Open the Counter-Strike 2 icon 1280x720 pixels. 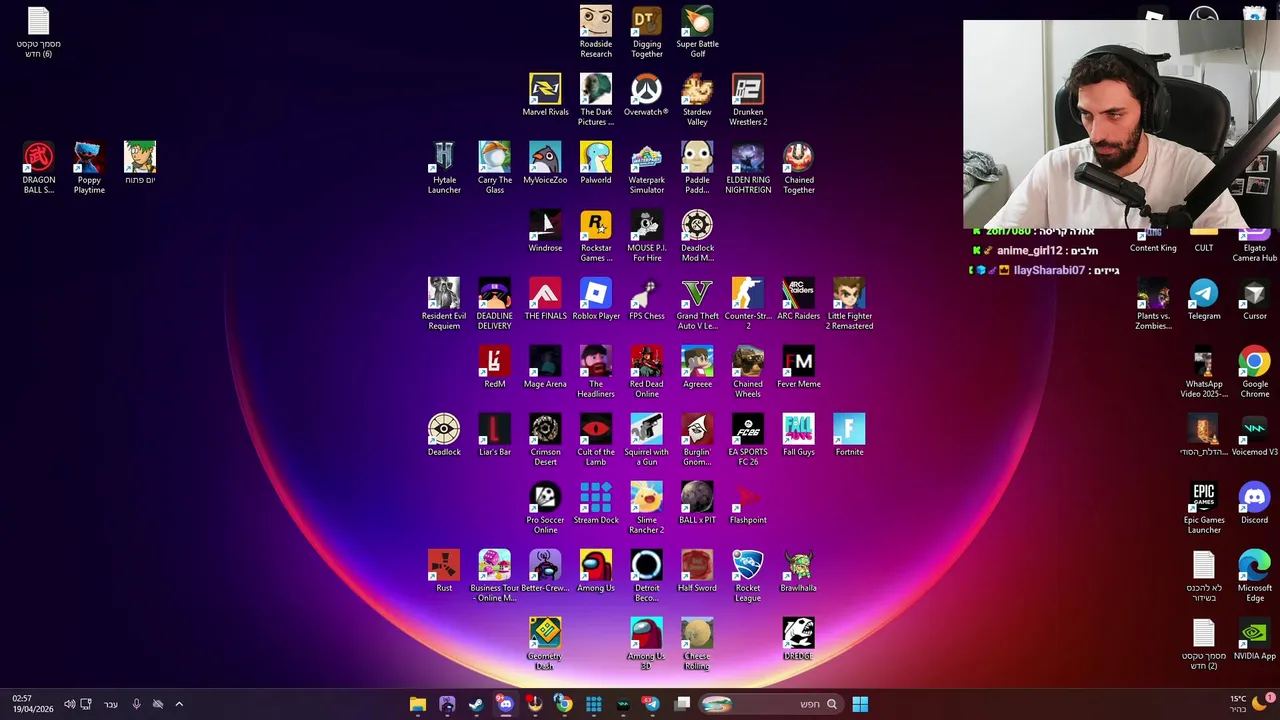coord(748,304)
